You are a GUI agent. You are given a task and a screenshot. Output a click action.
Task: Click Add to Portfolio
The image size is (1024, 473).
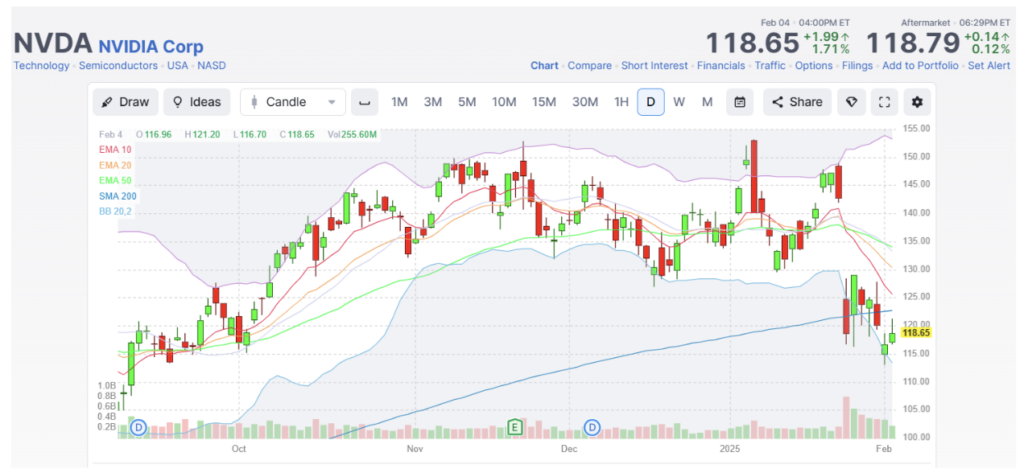point(920,65)
